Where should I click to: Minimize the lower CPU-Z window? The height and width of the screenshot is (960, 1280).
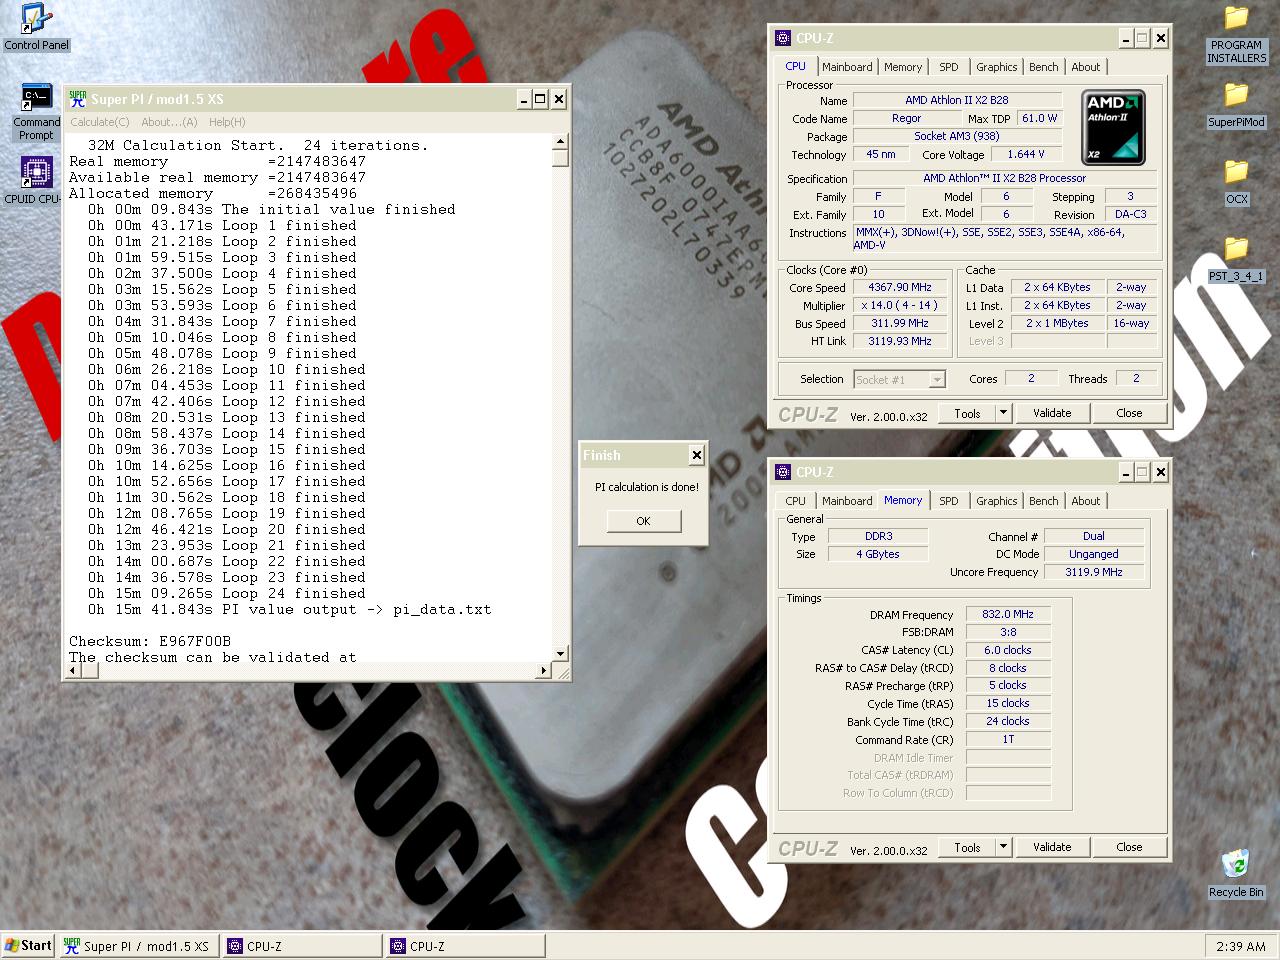tap(1125, 472)
